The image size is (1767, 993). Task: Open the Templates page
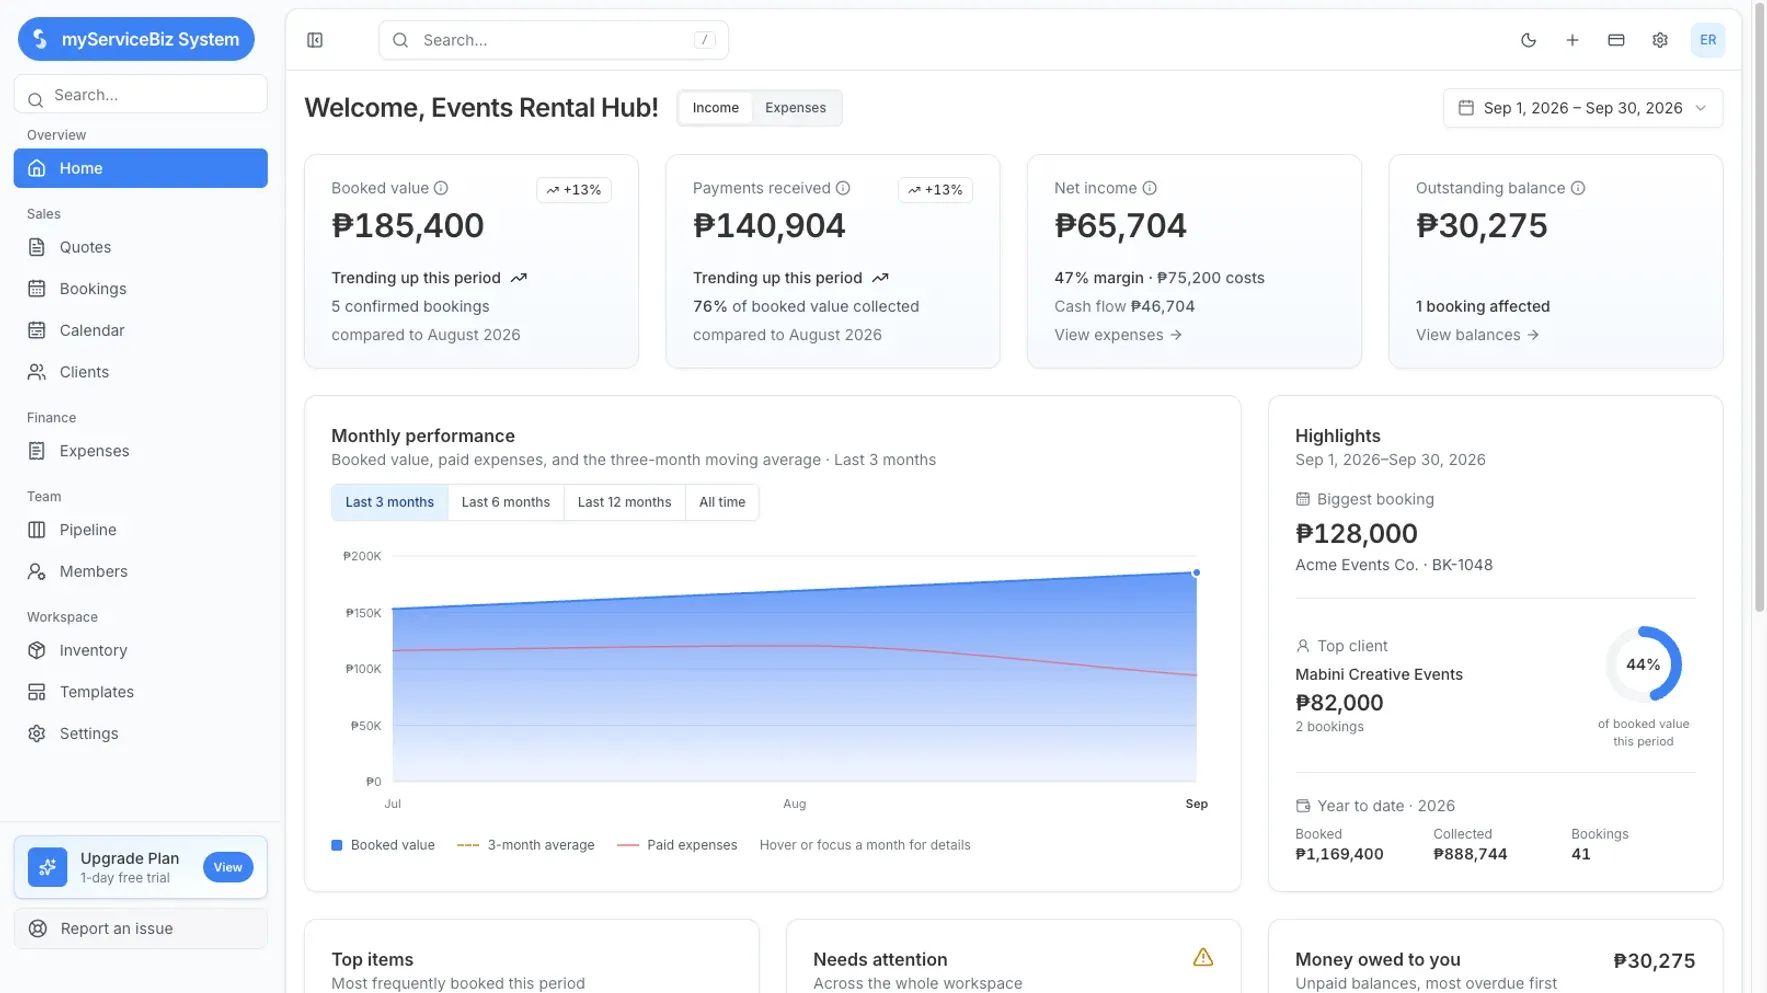click(140, 692)
